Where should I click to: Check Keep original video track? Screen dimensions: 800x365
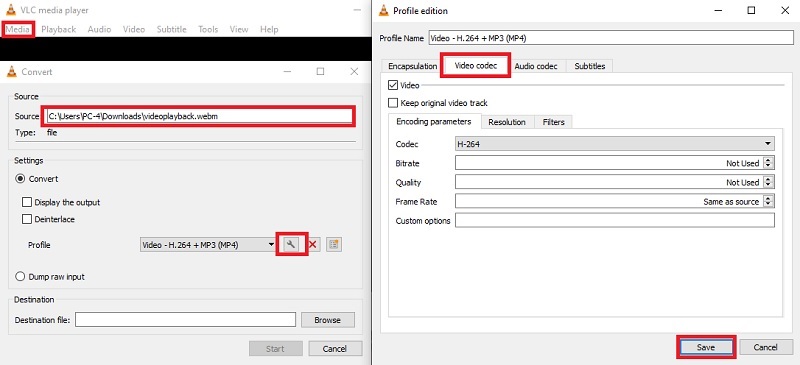pyautogui.click(x=393, y=103)
